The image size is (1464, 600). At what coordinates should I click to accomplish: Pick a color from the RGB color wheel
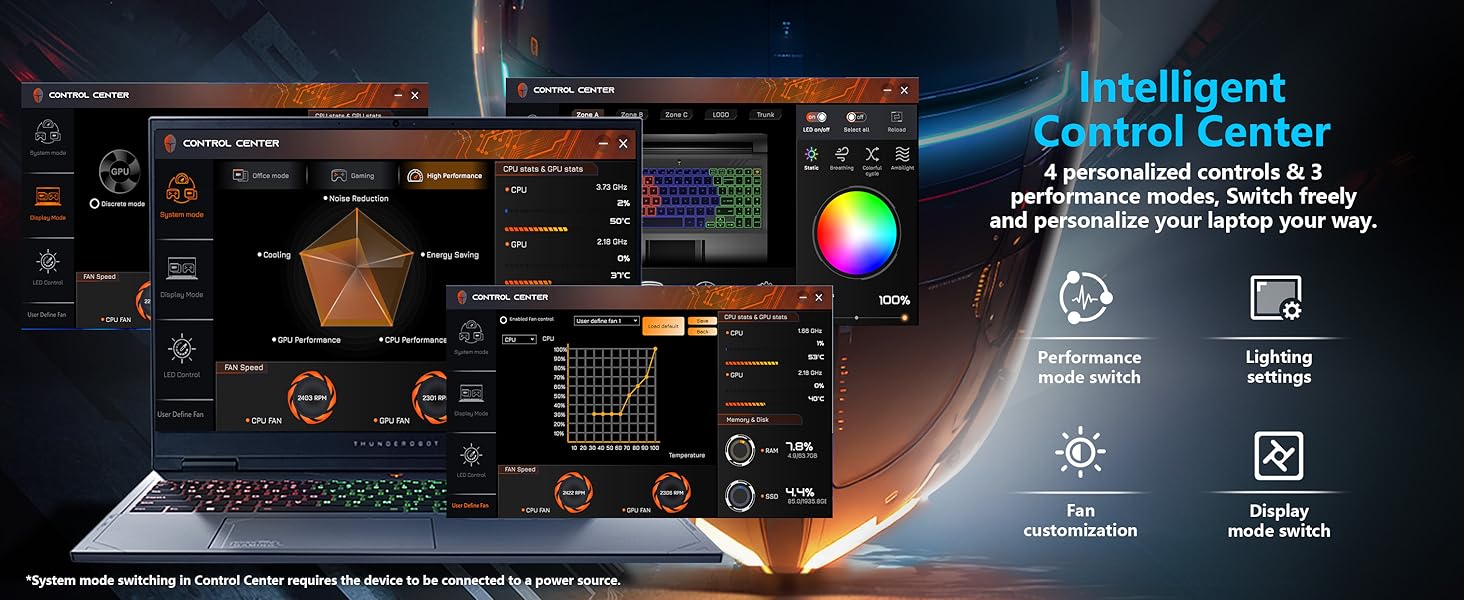tap(857, 232)
